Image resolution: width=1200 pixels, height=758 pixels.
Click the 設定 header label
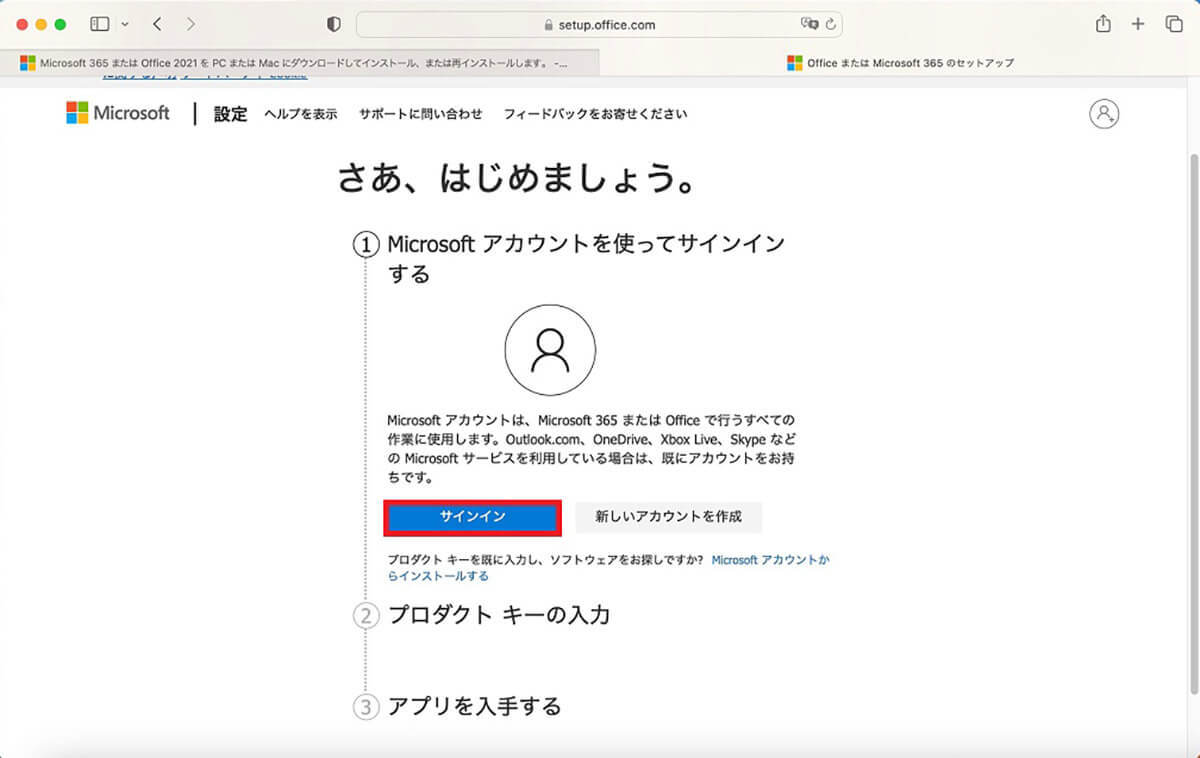click(x=230, y=114)
